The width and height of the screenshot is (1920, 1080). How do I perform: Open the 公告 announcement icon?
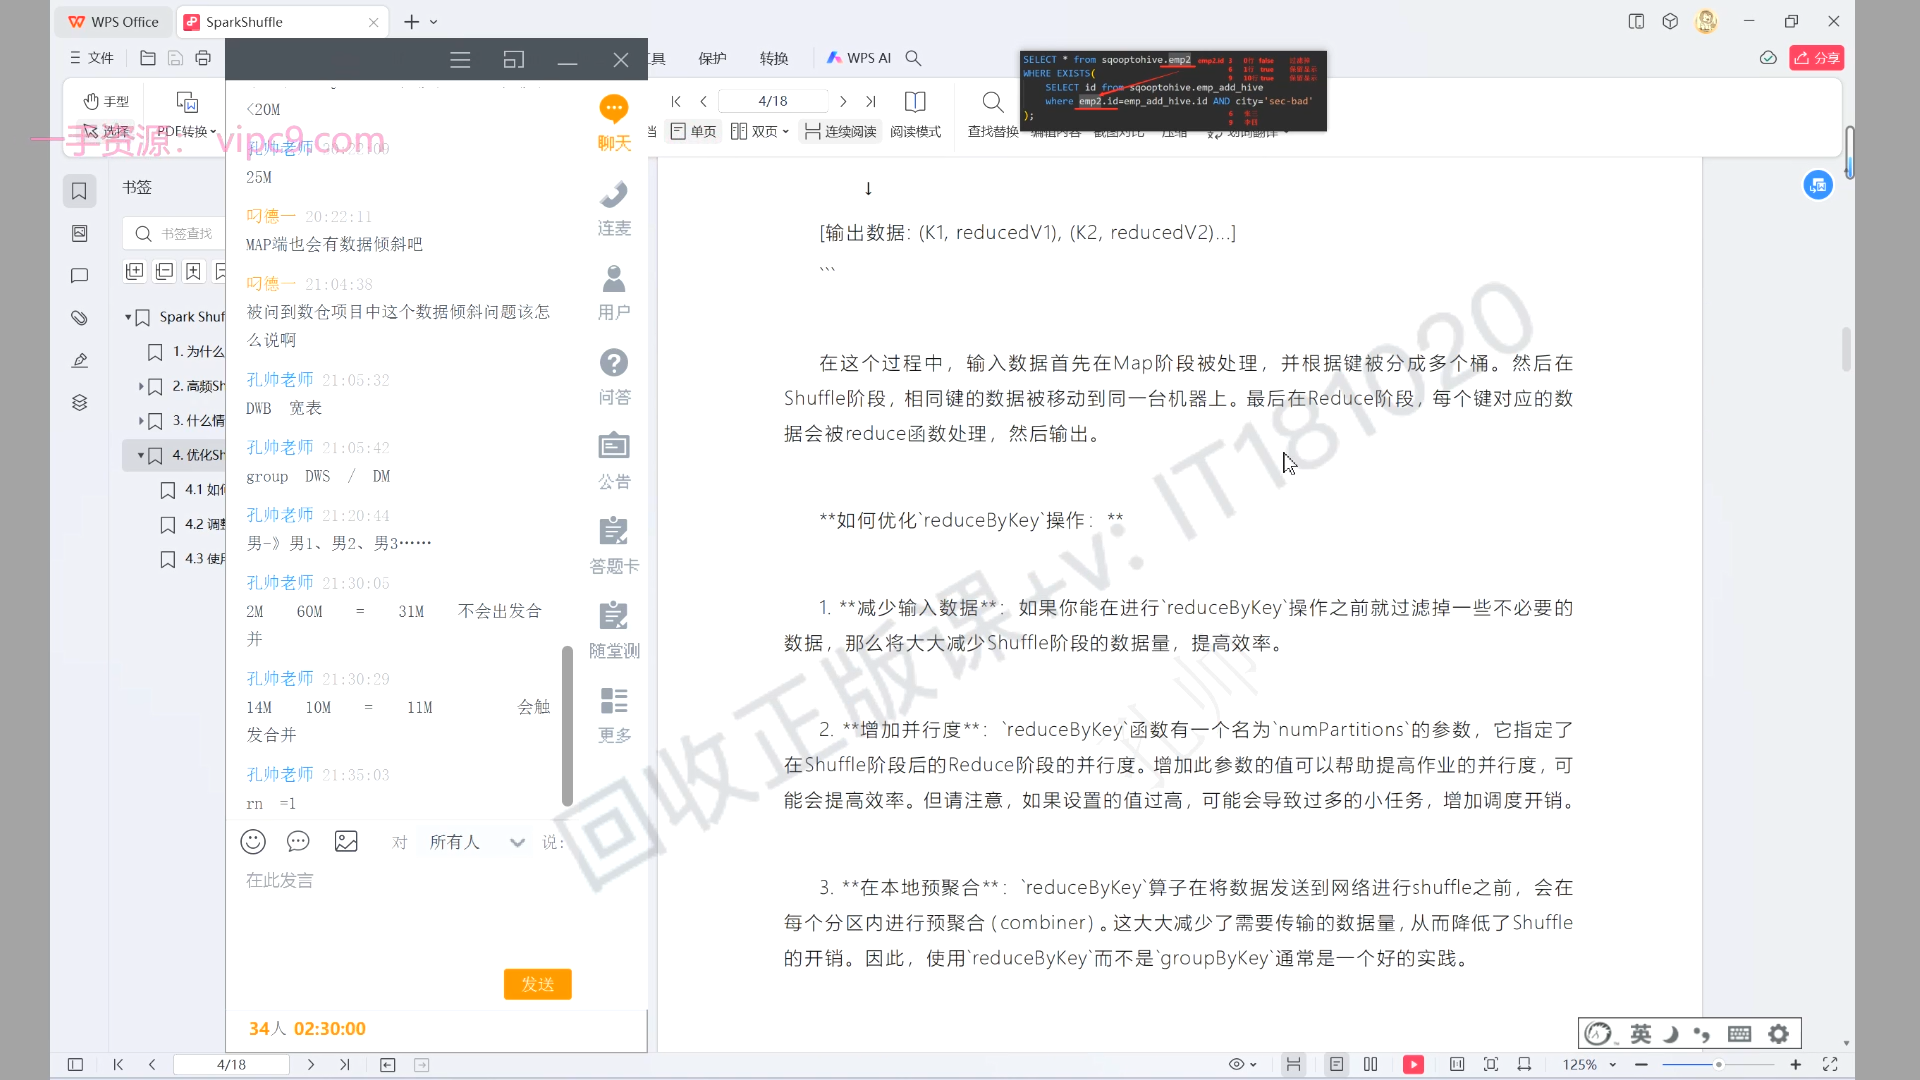(x=614, y=447)
